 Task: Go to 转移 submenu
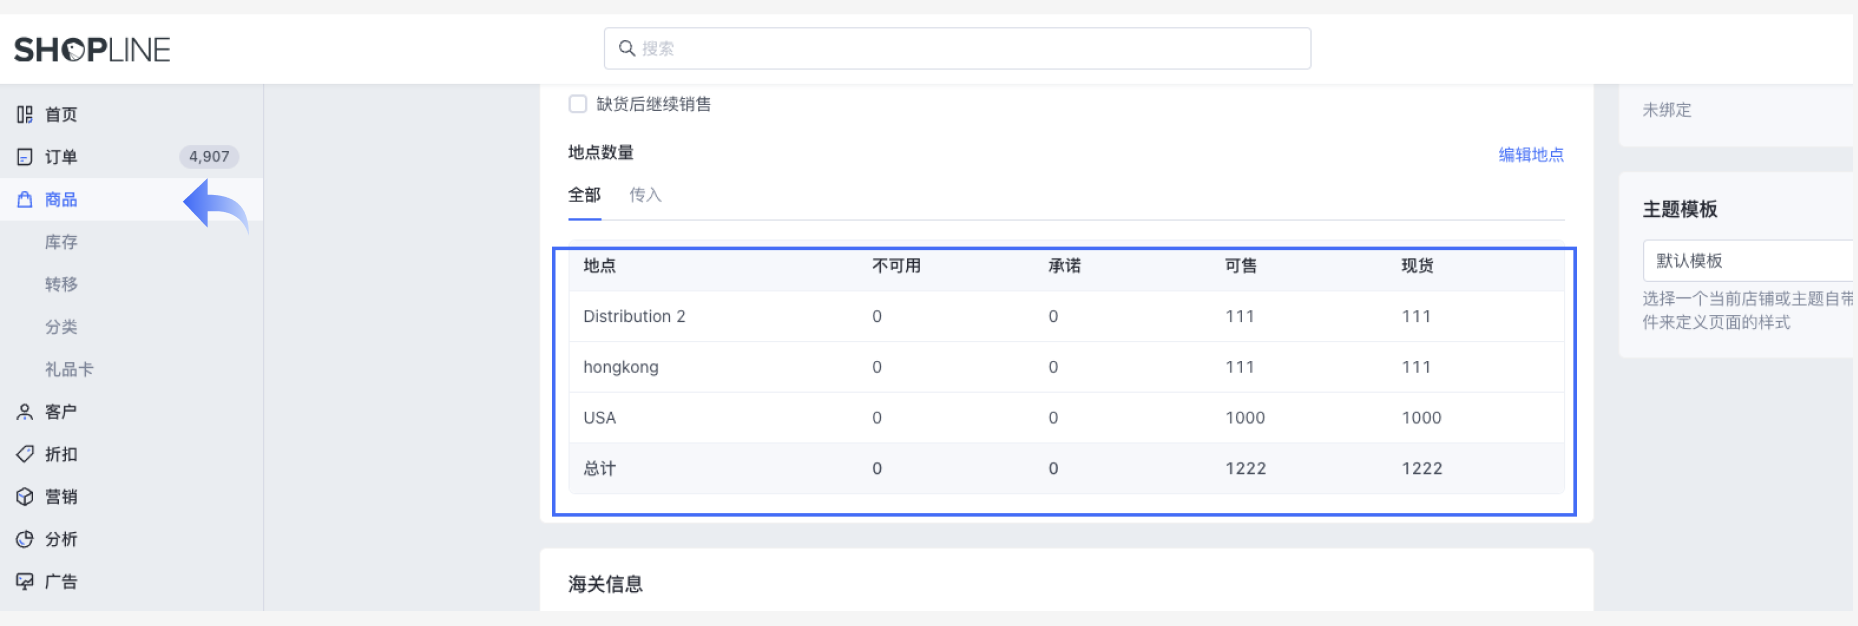click(61, 284)
